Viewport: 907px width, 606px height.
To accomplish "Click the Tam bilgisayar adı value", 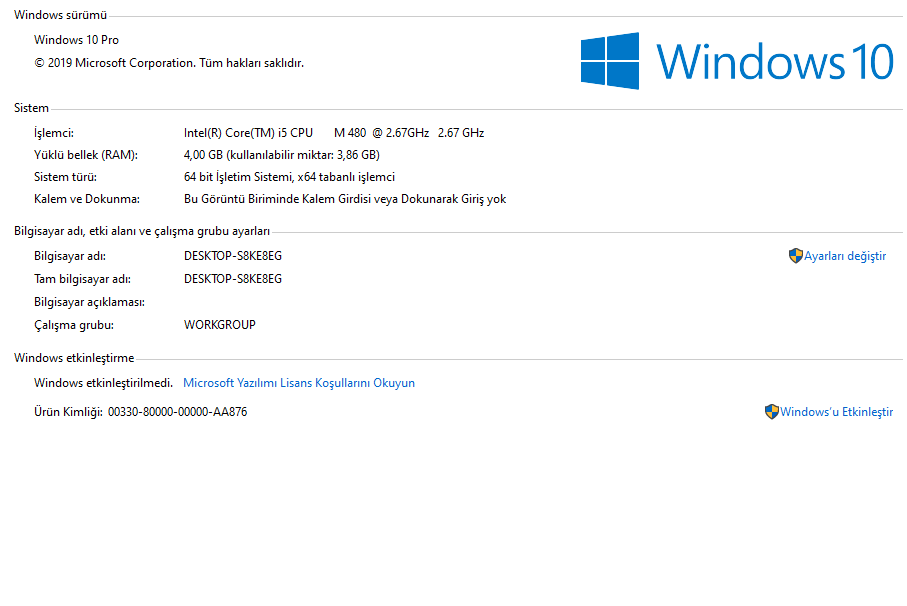I will pyautogui.click(x=232, y=279).
